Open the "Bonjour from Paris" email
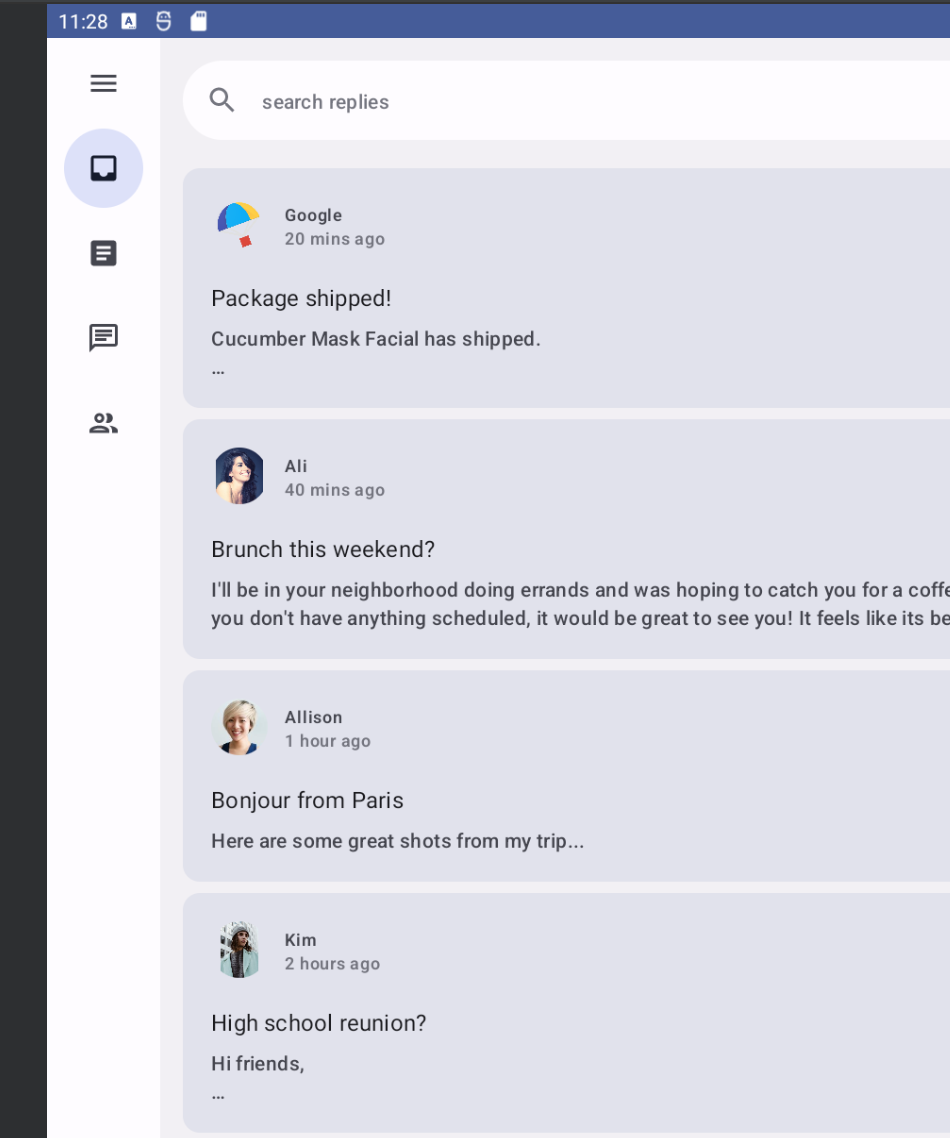This screenshot has width=950, height=1138. [x=307, y=800]
